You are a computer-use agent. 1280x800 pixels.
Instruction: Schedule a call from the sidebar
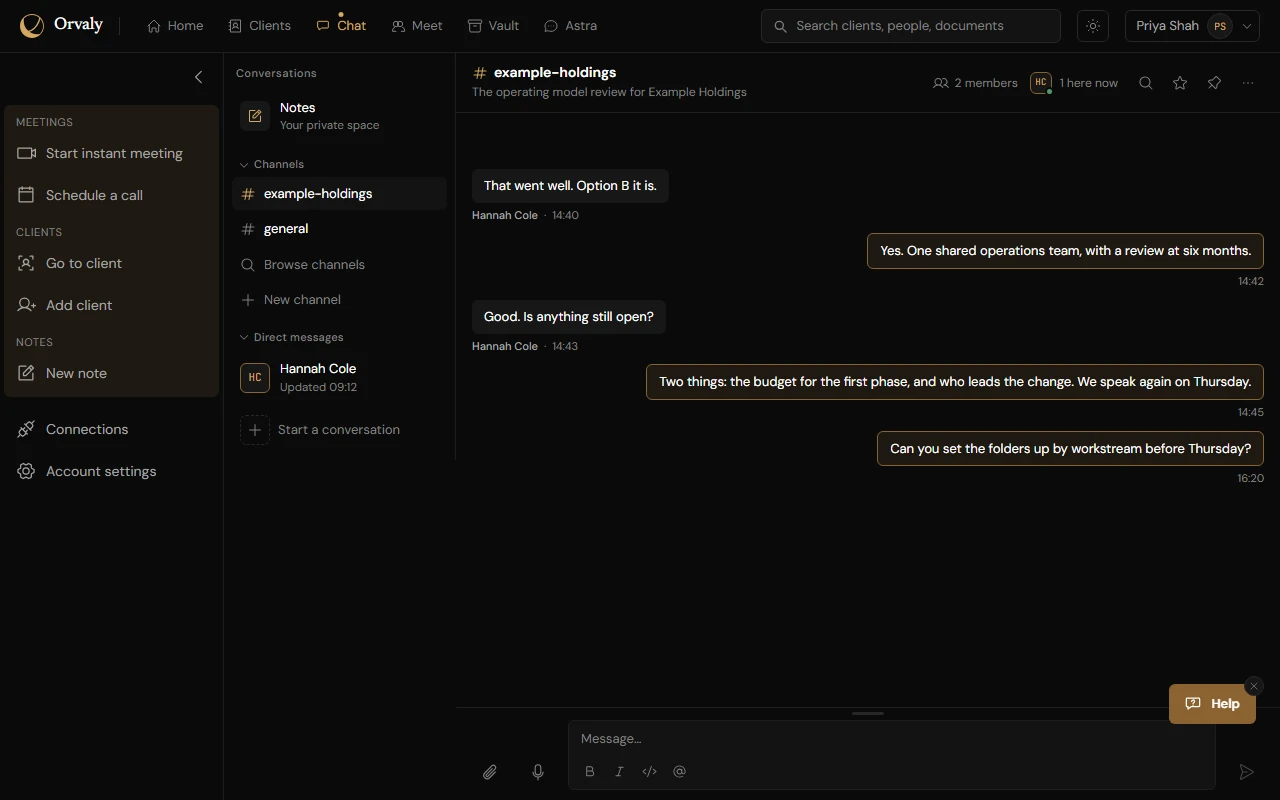click(x=111, y=195)
